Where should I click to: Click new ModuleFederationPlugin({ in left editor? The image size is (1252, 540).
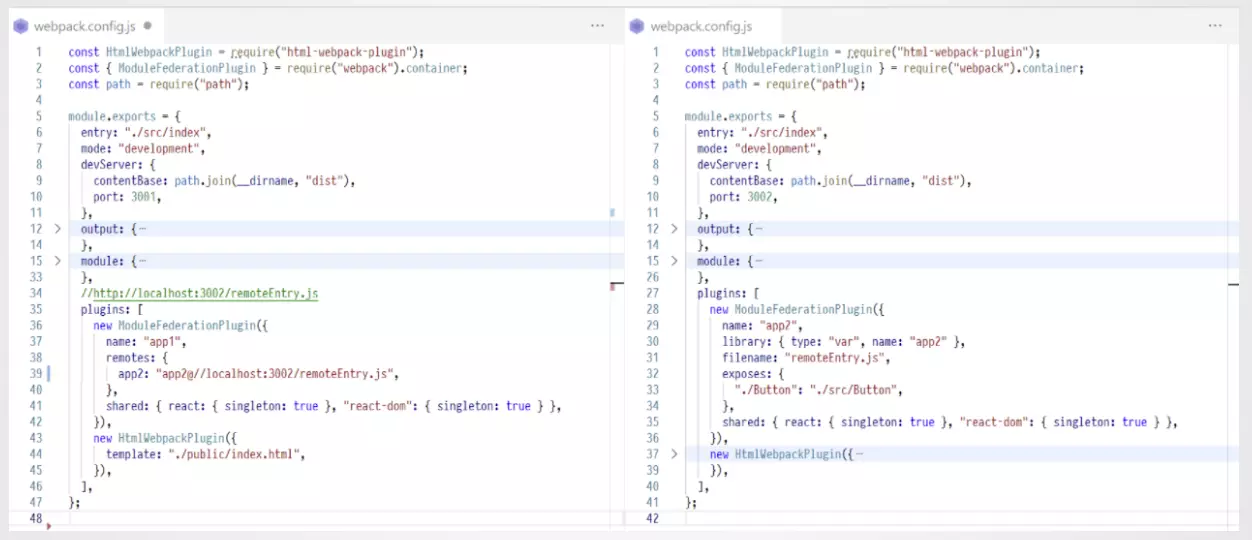pos(181,325)
